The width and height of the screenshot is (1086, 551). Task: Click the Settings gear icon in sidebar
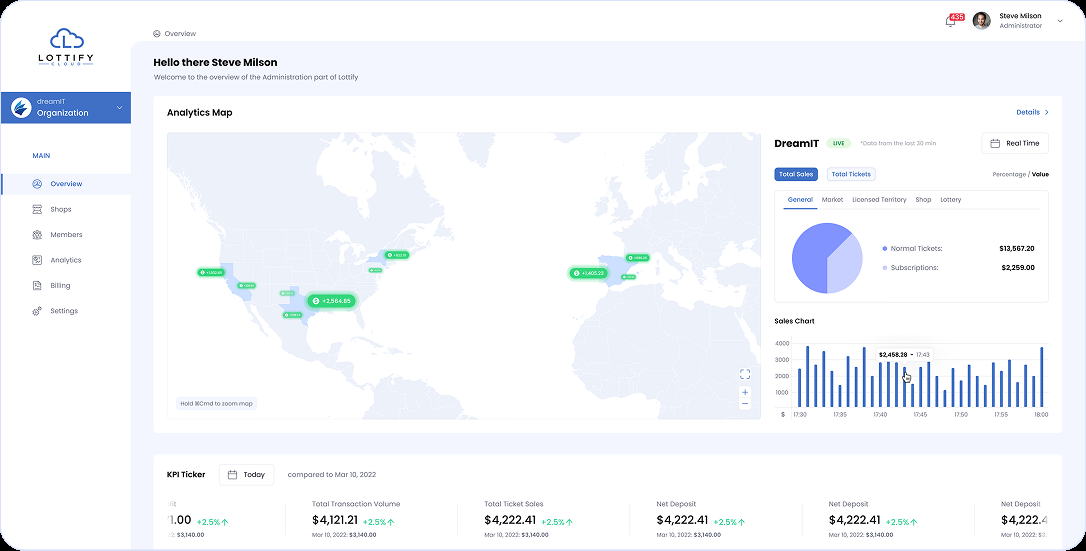tap(37, 311)
